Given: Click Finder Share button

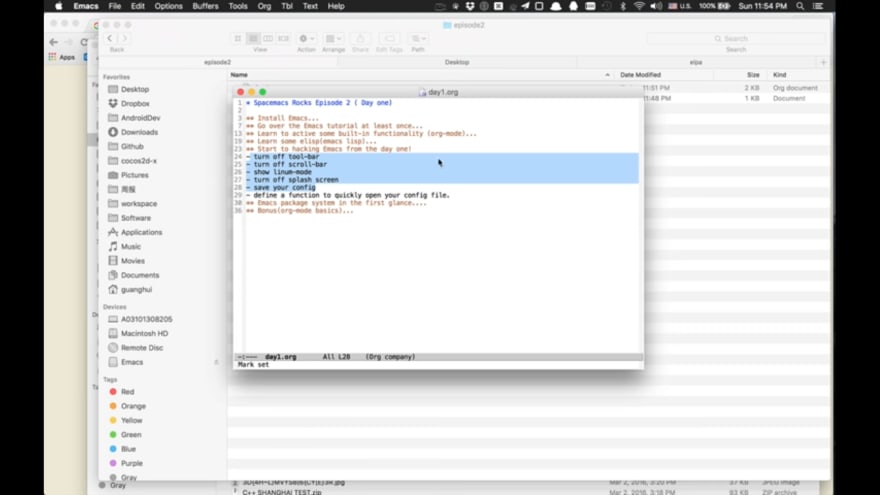Looking at the screenshot, I should pyautogui.click(x=360, y=38).
